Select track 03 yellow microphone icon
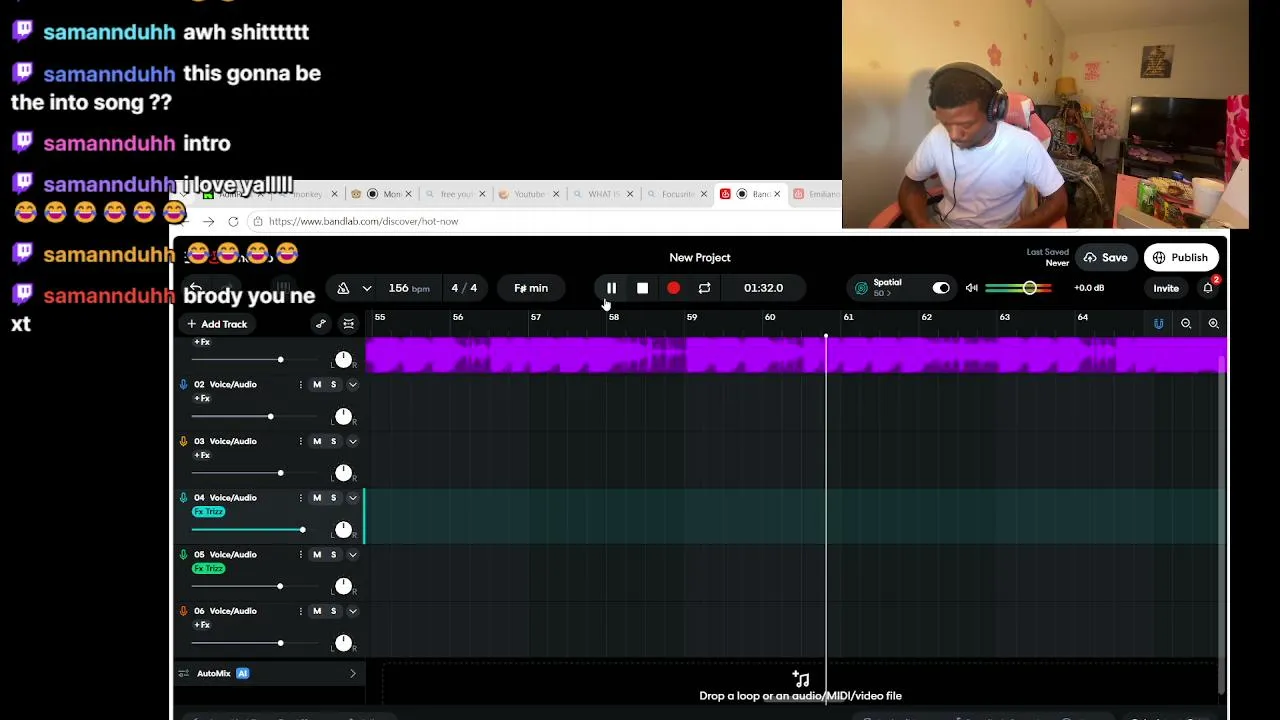Screen dimensions: 1280x720 pyautogui.click(x=183, y=442)
